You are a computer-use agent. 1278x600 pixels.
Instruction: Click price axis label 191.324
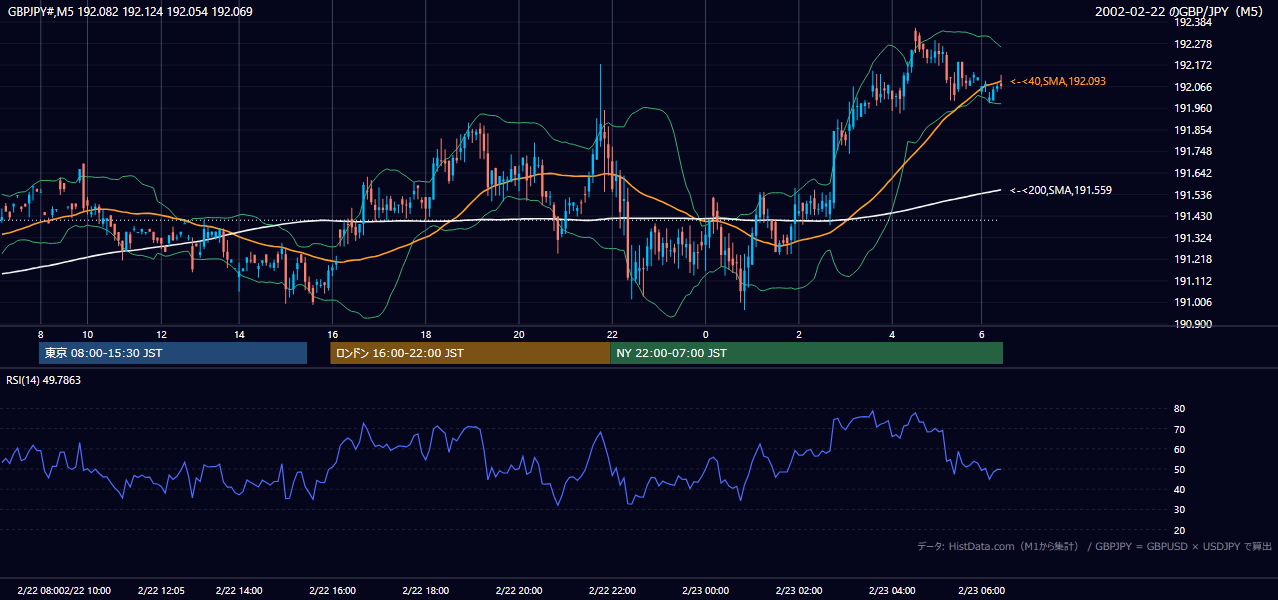pyautogui.click(x=1193, y=238)
